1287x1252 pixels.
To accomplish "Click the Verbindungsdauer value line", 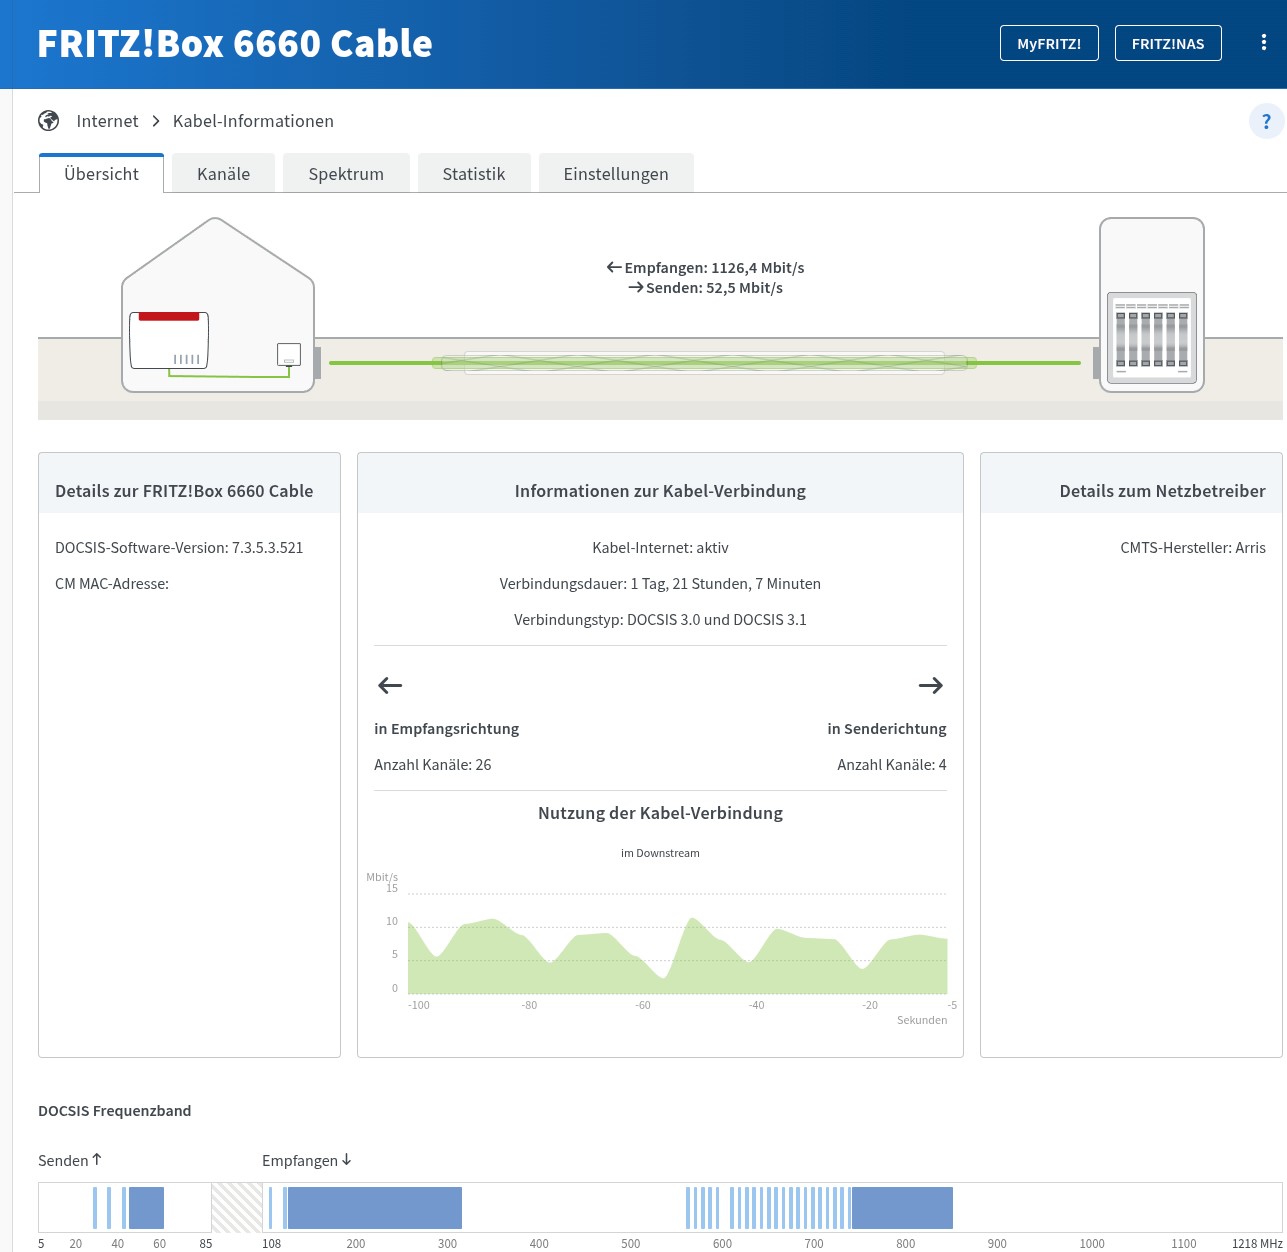I will tap(660, 584).
